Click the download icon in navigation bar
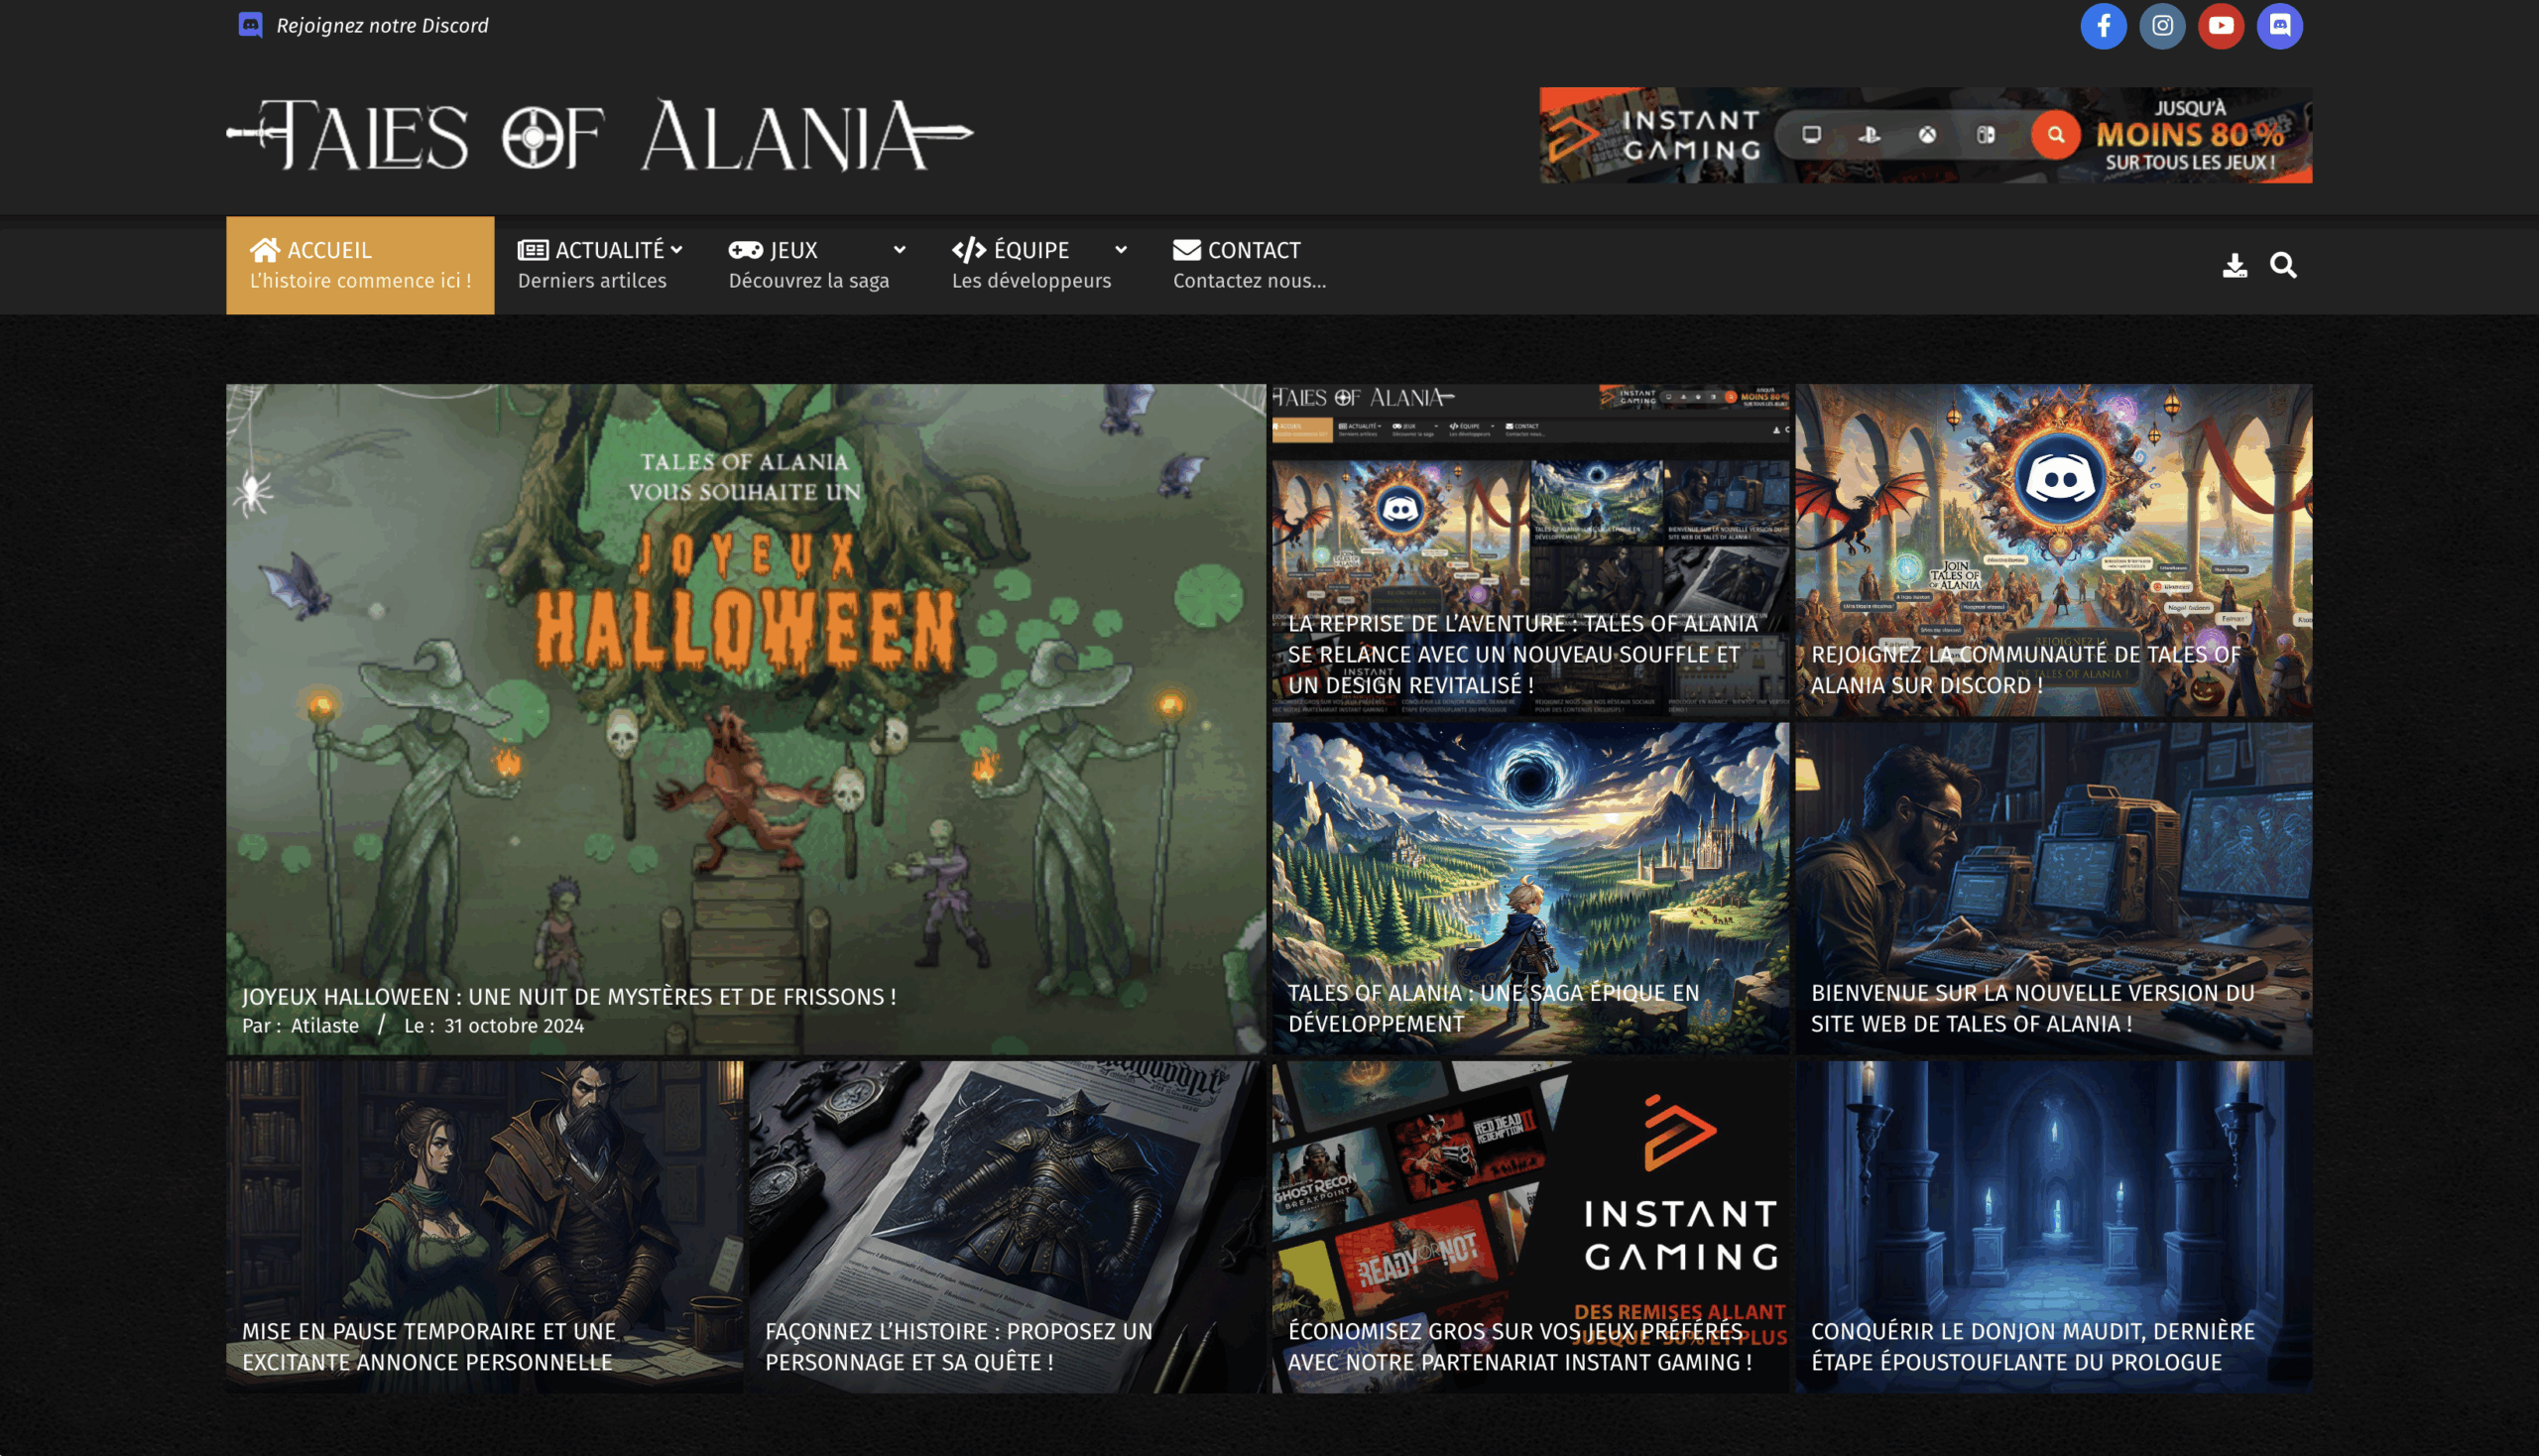Screen dimensions: 2539x1456 (2234, 265)
